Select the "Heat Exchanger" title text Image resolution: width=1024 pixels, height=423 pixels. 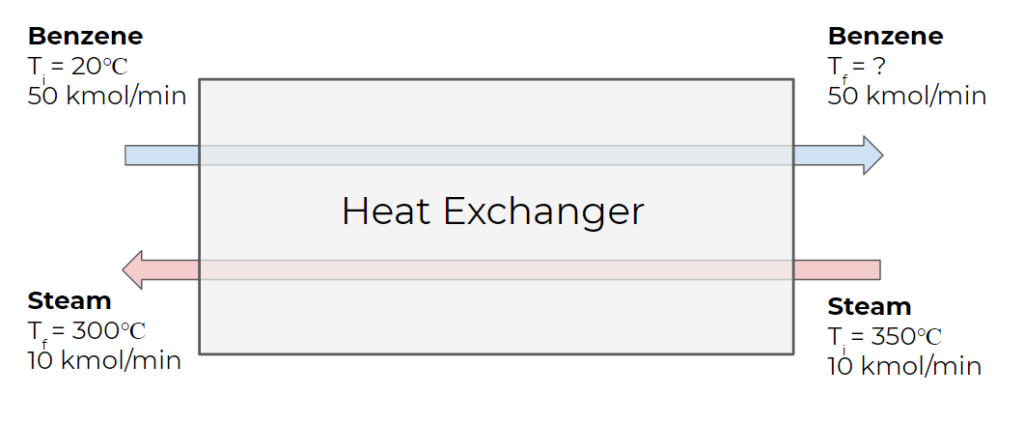[493, 212]
